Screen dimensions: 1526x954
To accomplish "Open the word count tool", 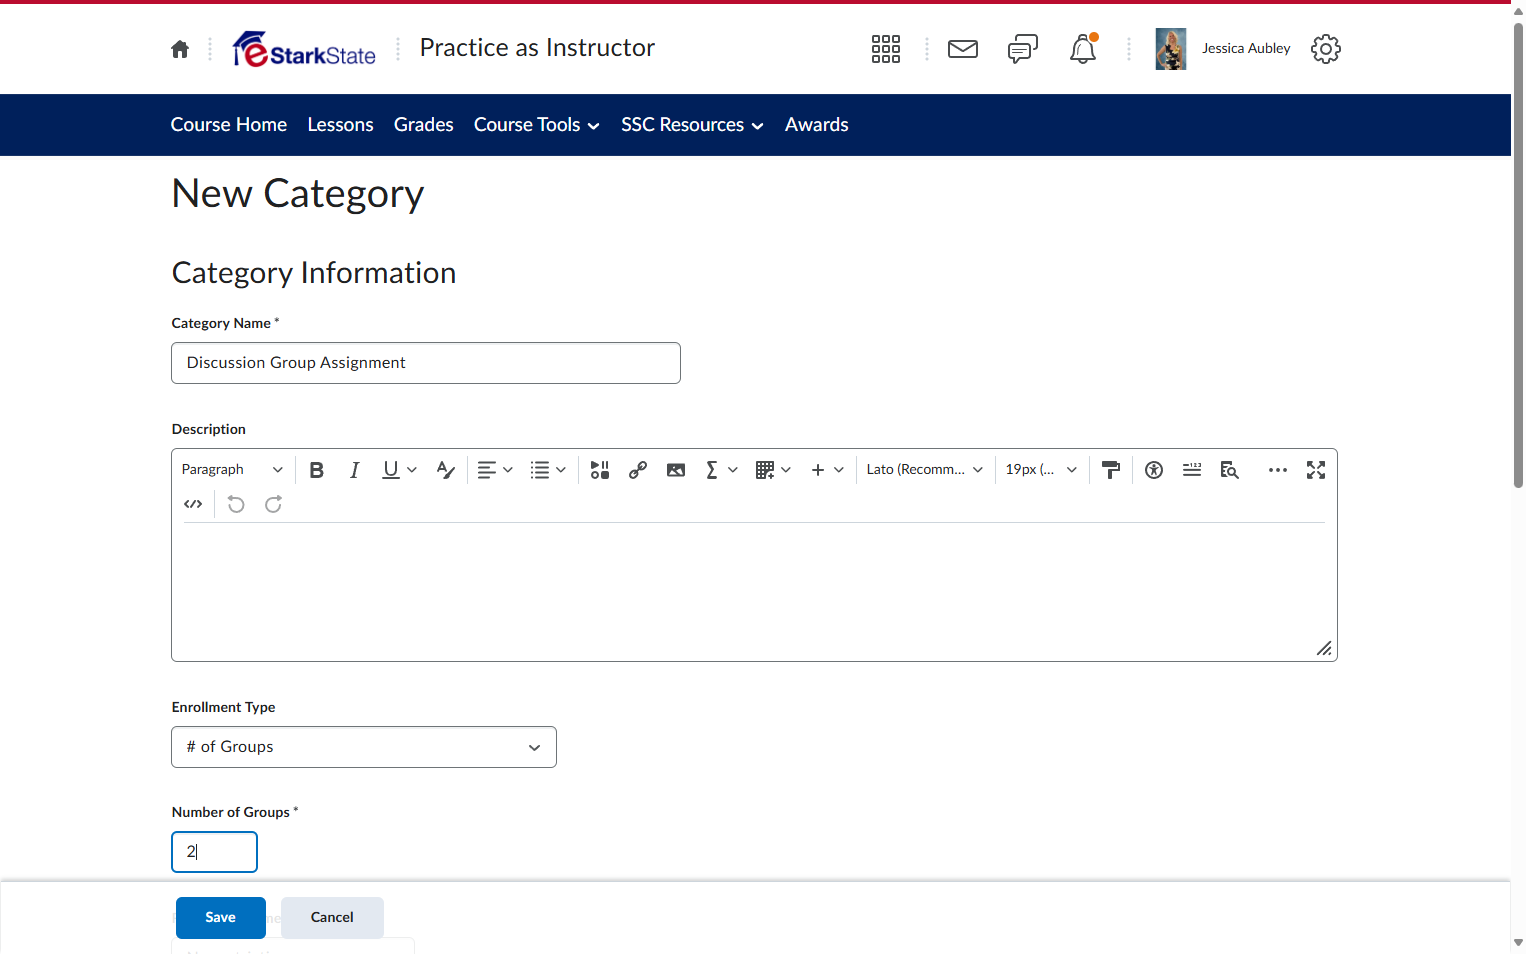I will (x=1192, y=470).
